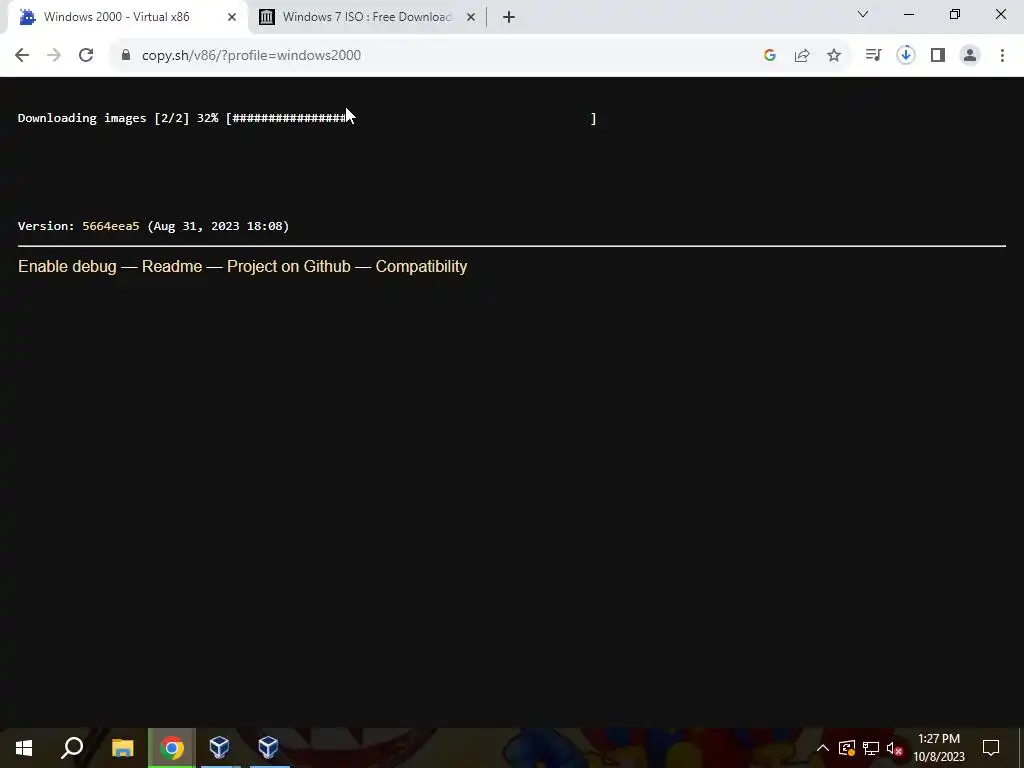
Task: Expand the tab search chevron
Action: pyautogui.click(x=863, y=14)
